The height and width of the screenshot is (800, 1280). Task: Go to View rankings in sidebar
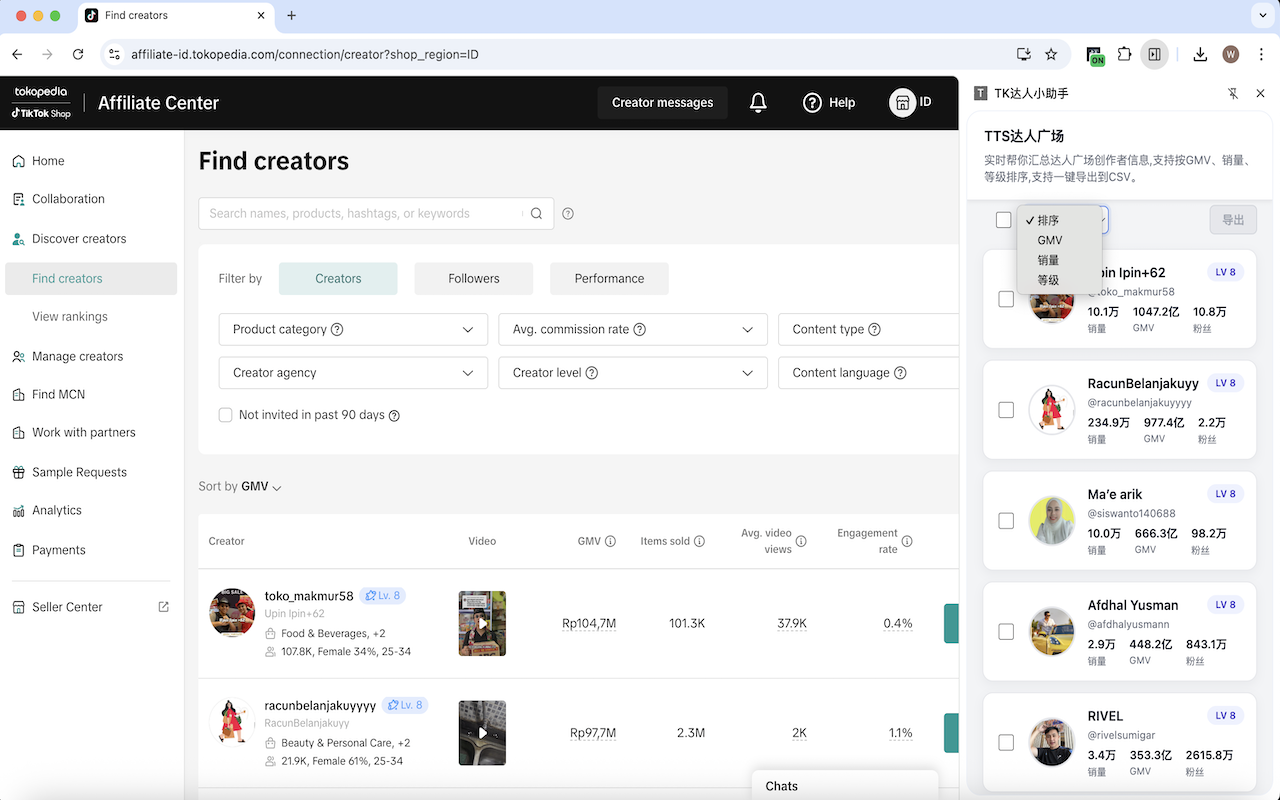70,317
